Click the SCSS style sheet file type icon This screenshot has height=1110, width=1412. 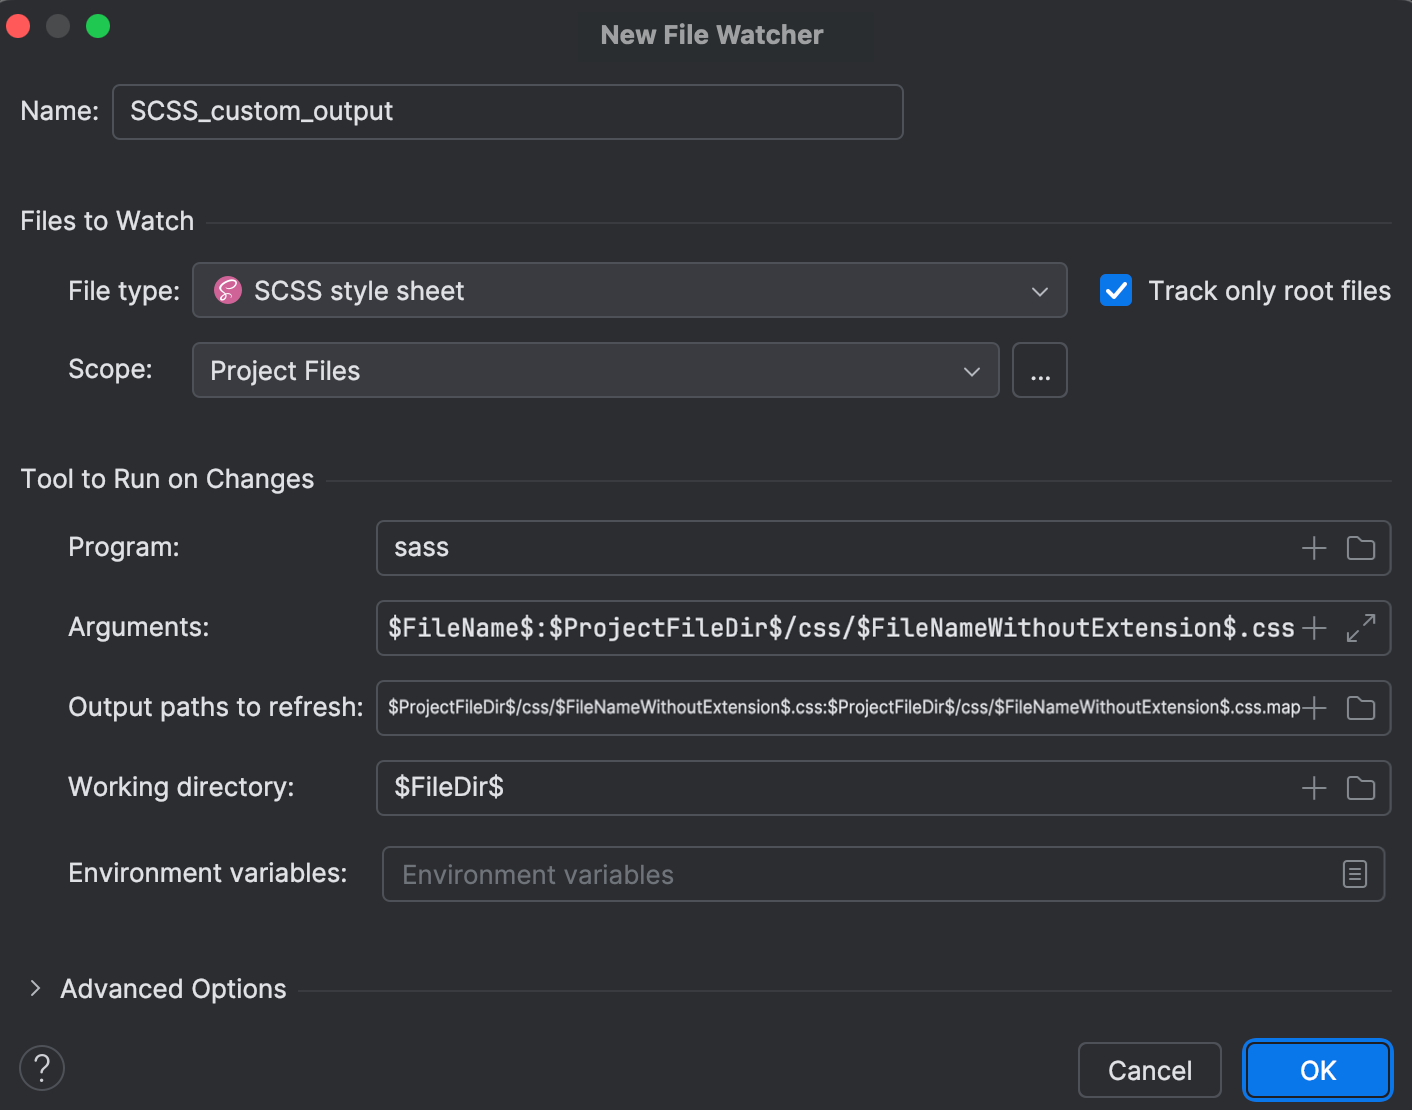pyautogui.click(x=227, y=291)
